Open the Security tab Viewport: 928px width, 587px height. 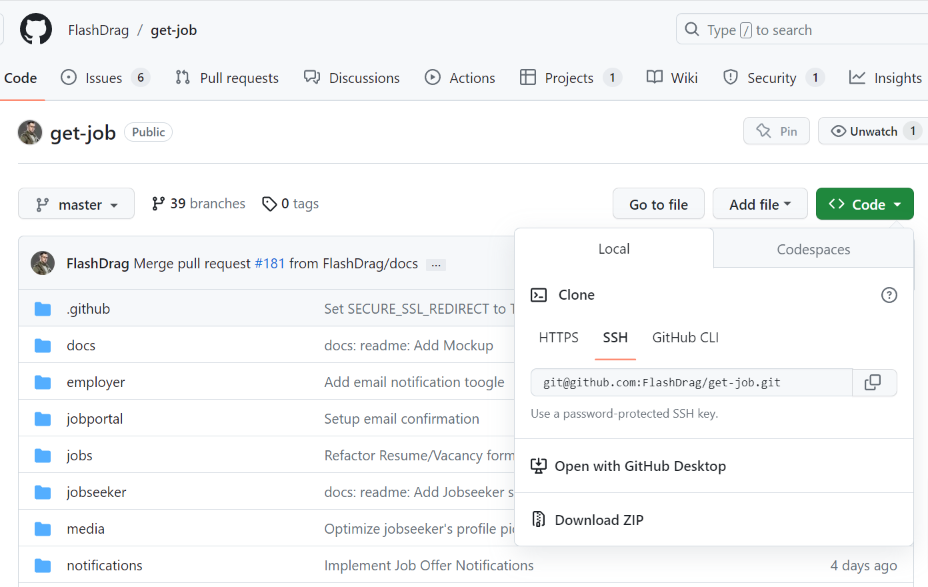point(773,78)
